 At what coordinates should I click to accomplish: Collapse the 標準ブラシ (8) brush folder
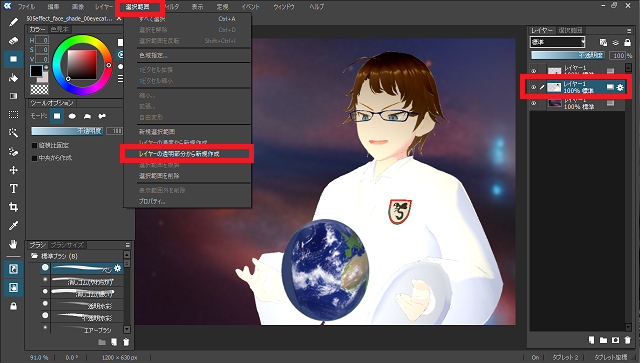click(x=35, y=256)
